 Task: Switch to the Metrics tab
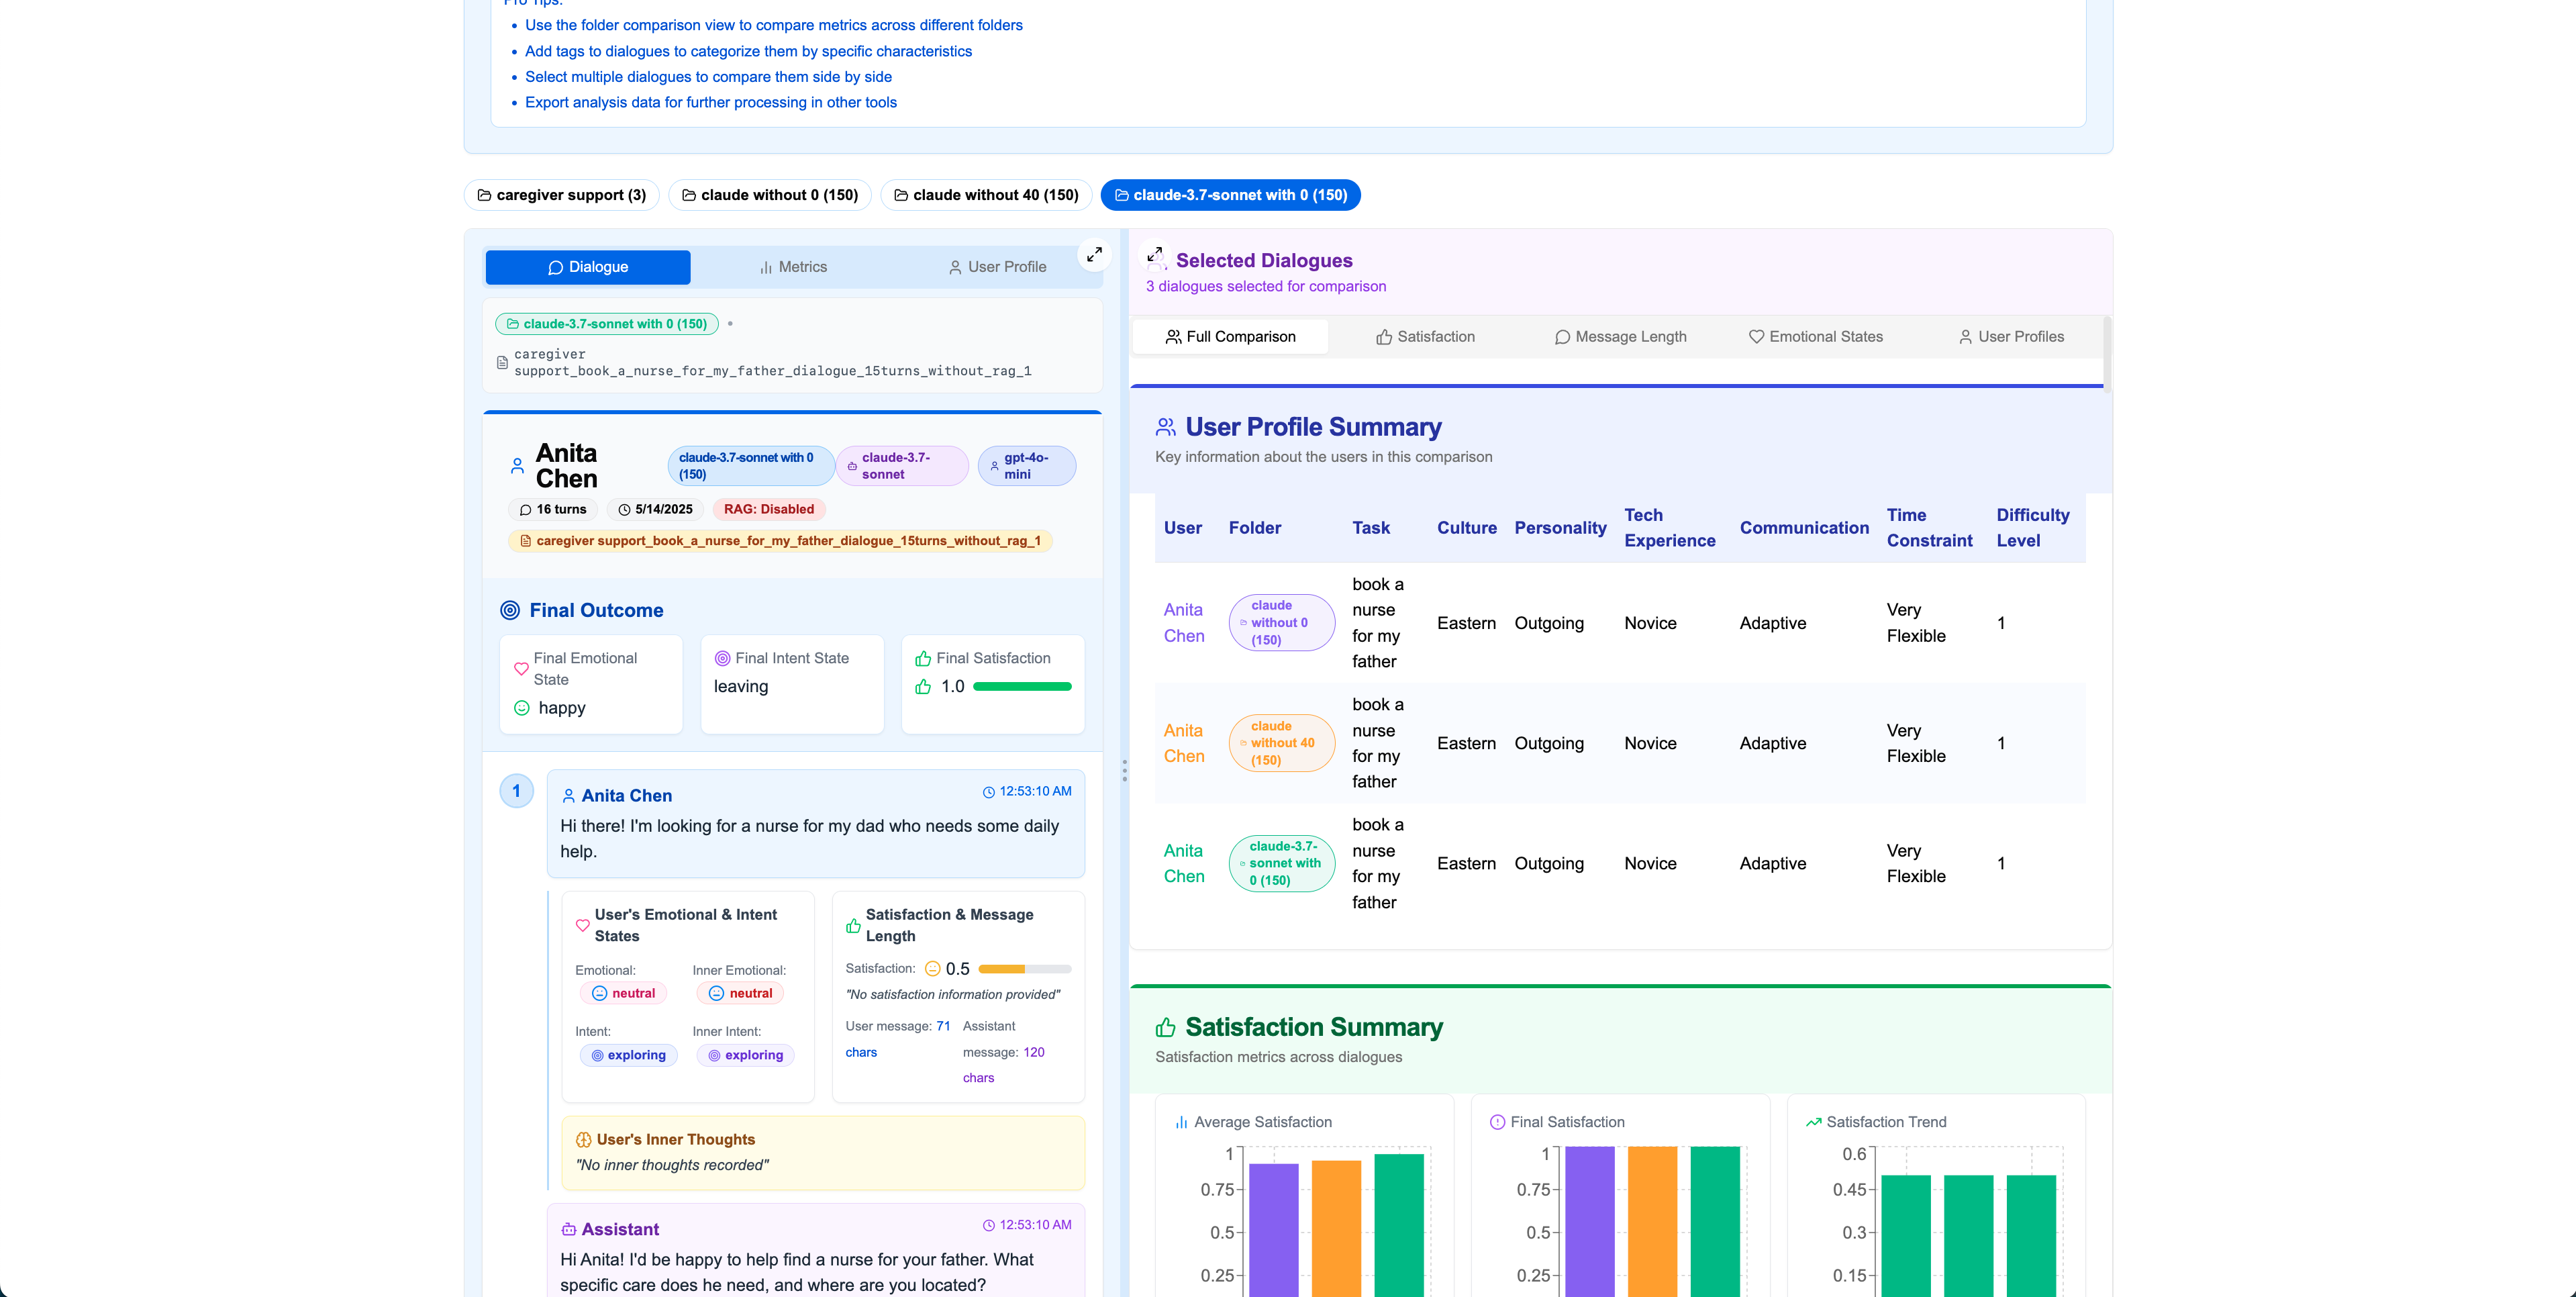[x=793, y=267]
